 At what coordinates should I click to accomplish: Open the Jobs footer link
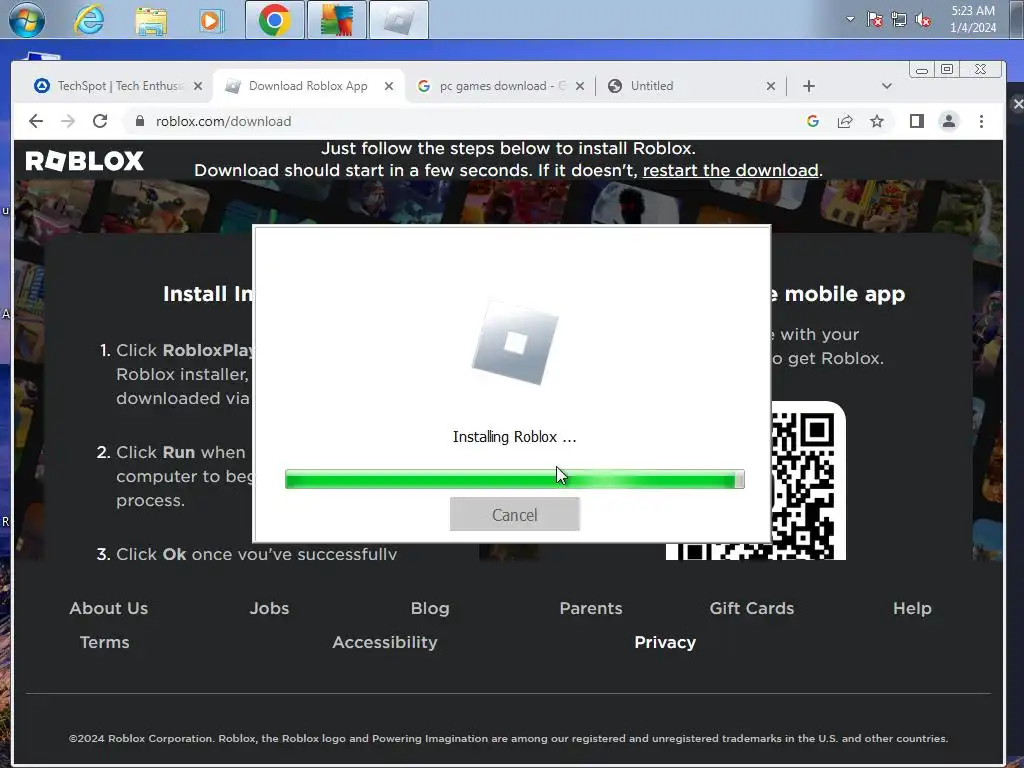click(269, 608)
